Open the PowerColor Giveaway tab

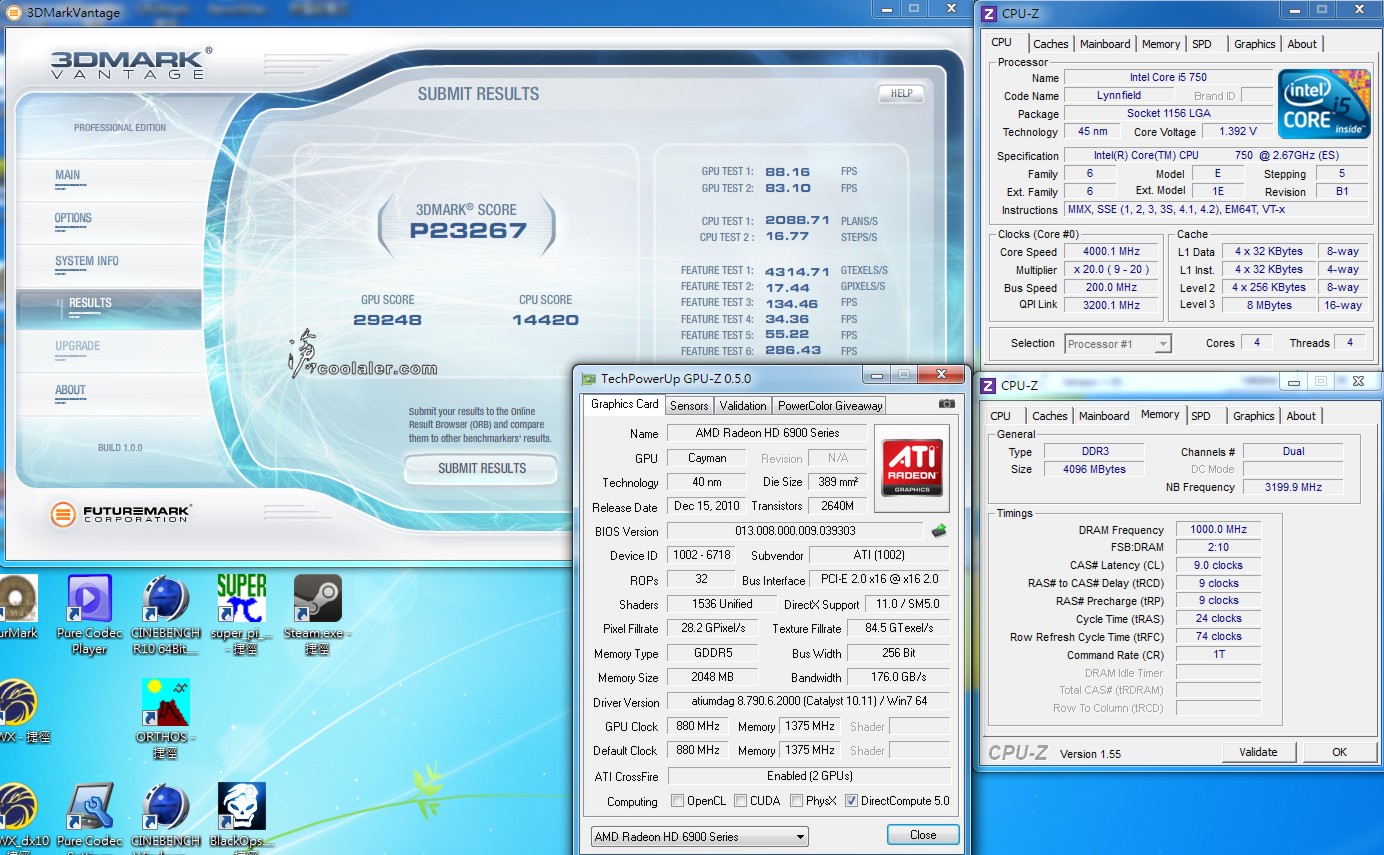830,405
